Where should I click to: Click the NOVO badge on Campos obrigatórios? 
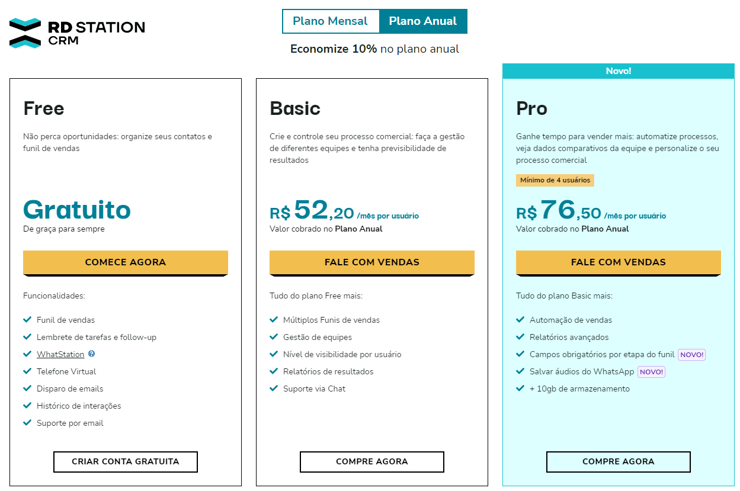[691, 355]
